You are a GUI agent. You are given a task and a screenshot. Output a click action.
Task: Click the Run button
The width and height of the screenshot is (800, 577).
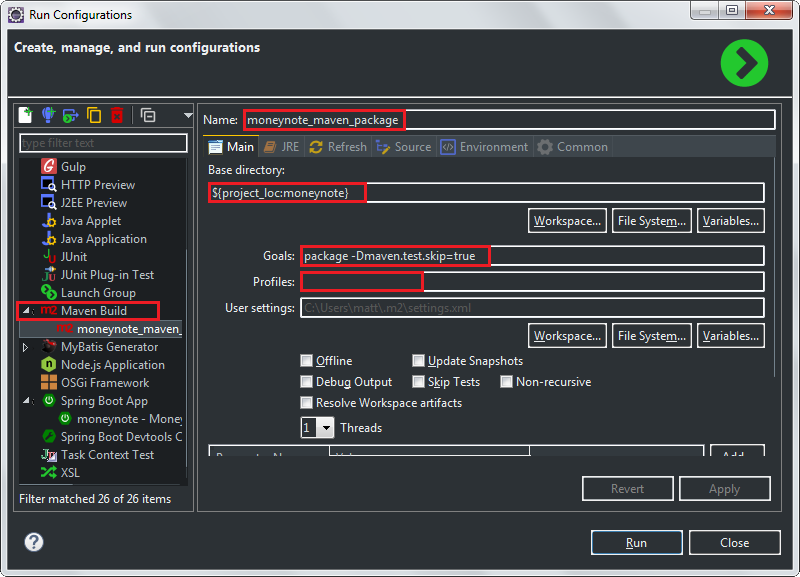[636, 543]
